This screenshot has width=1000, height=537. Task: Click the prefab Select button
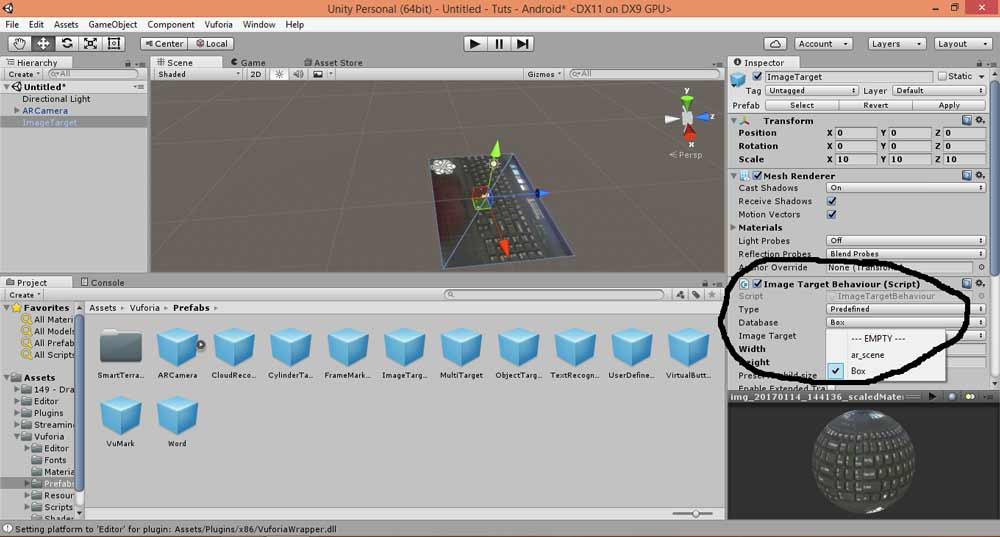coord(802,105)
